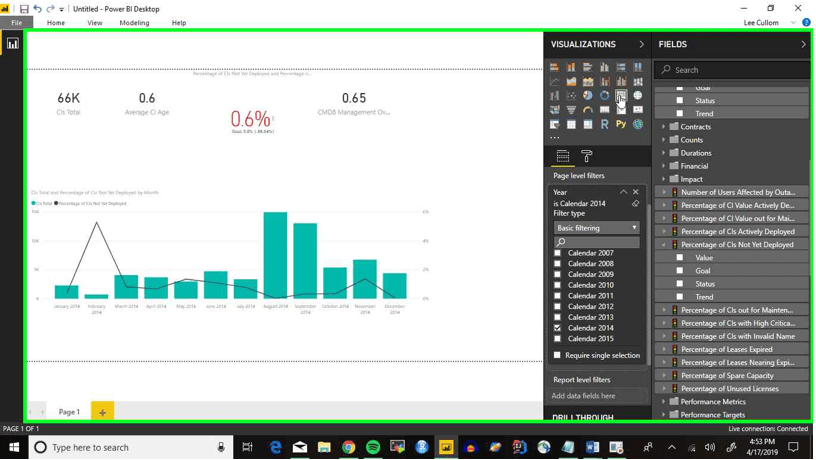The image size is (816, 460).
Task: Enable Require single selection
Action: [557, 355]
